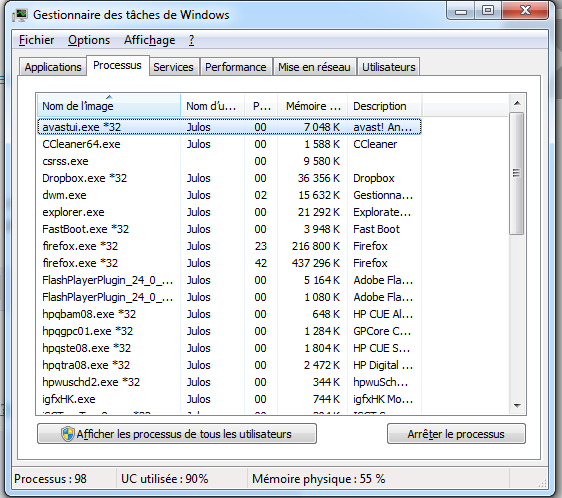Viewport: 562px width, 498px height.
Task: Click Arrêter le processus button
Action: [456, 434]
